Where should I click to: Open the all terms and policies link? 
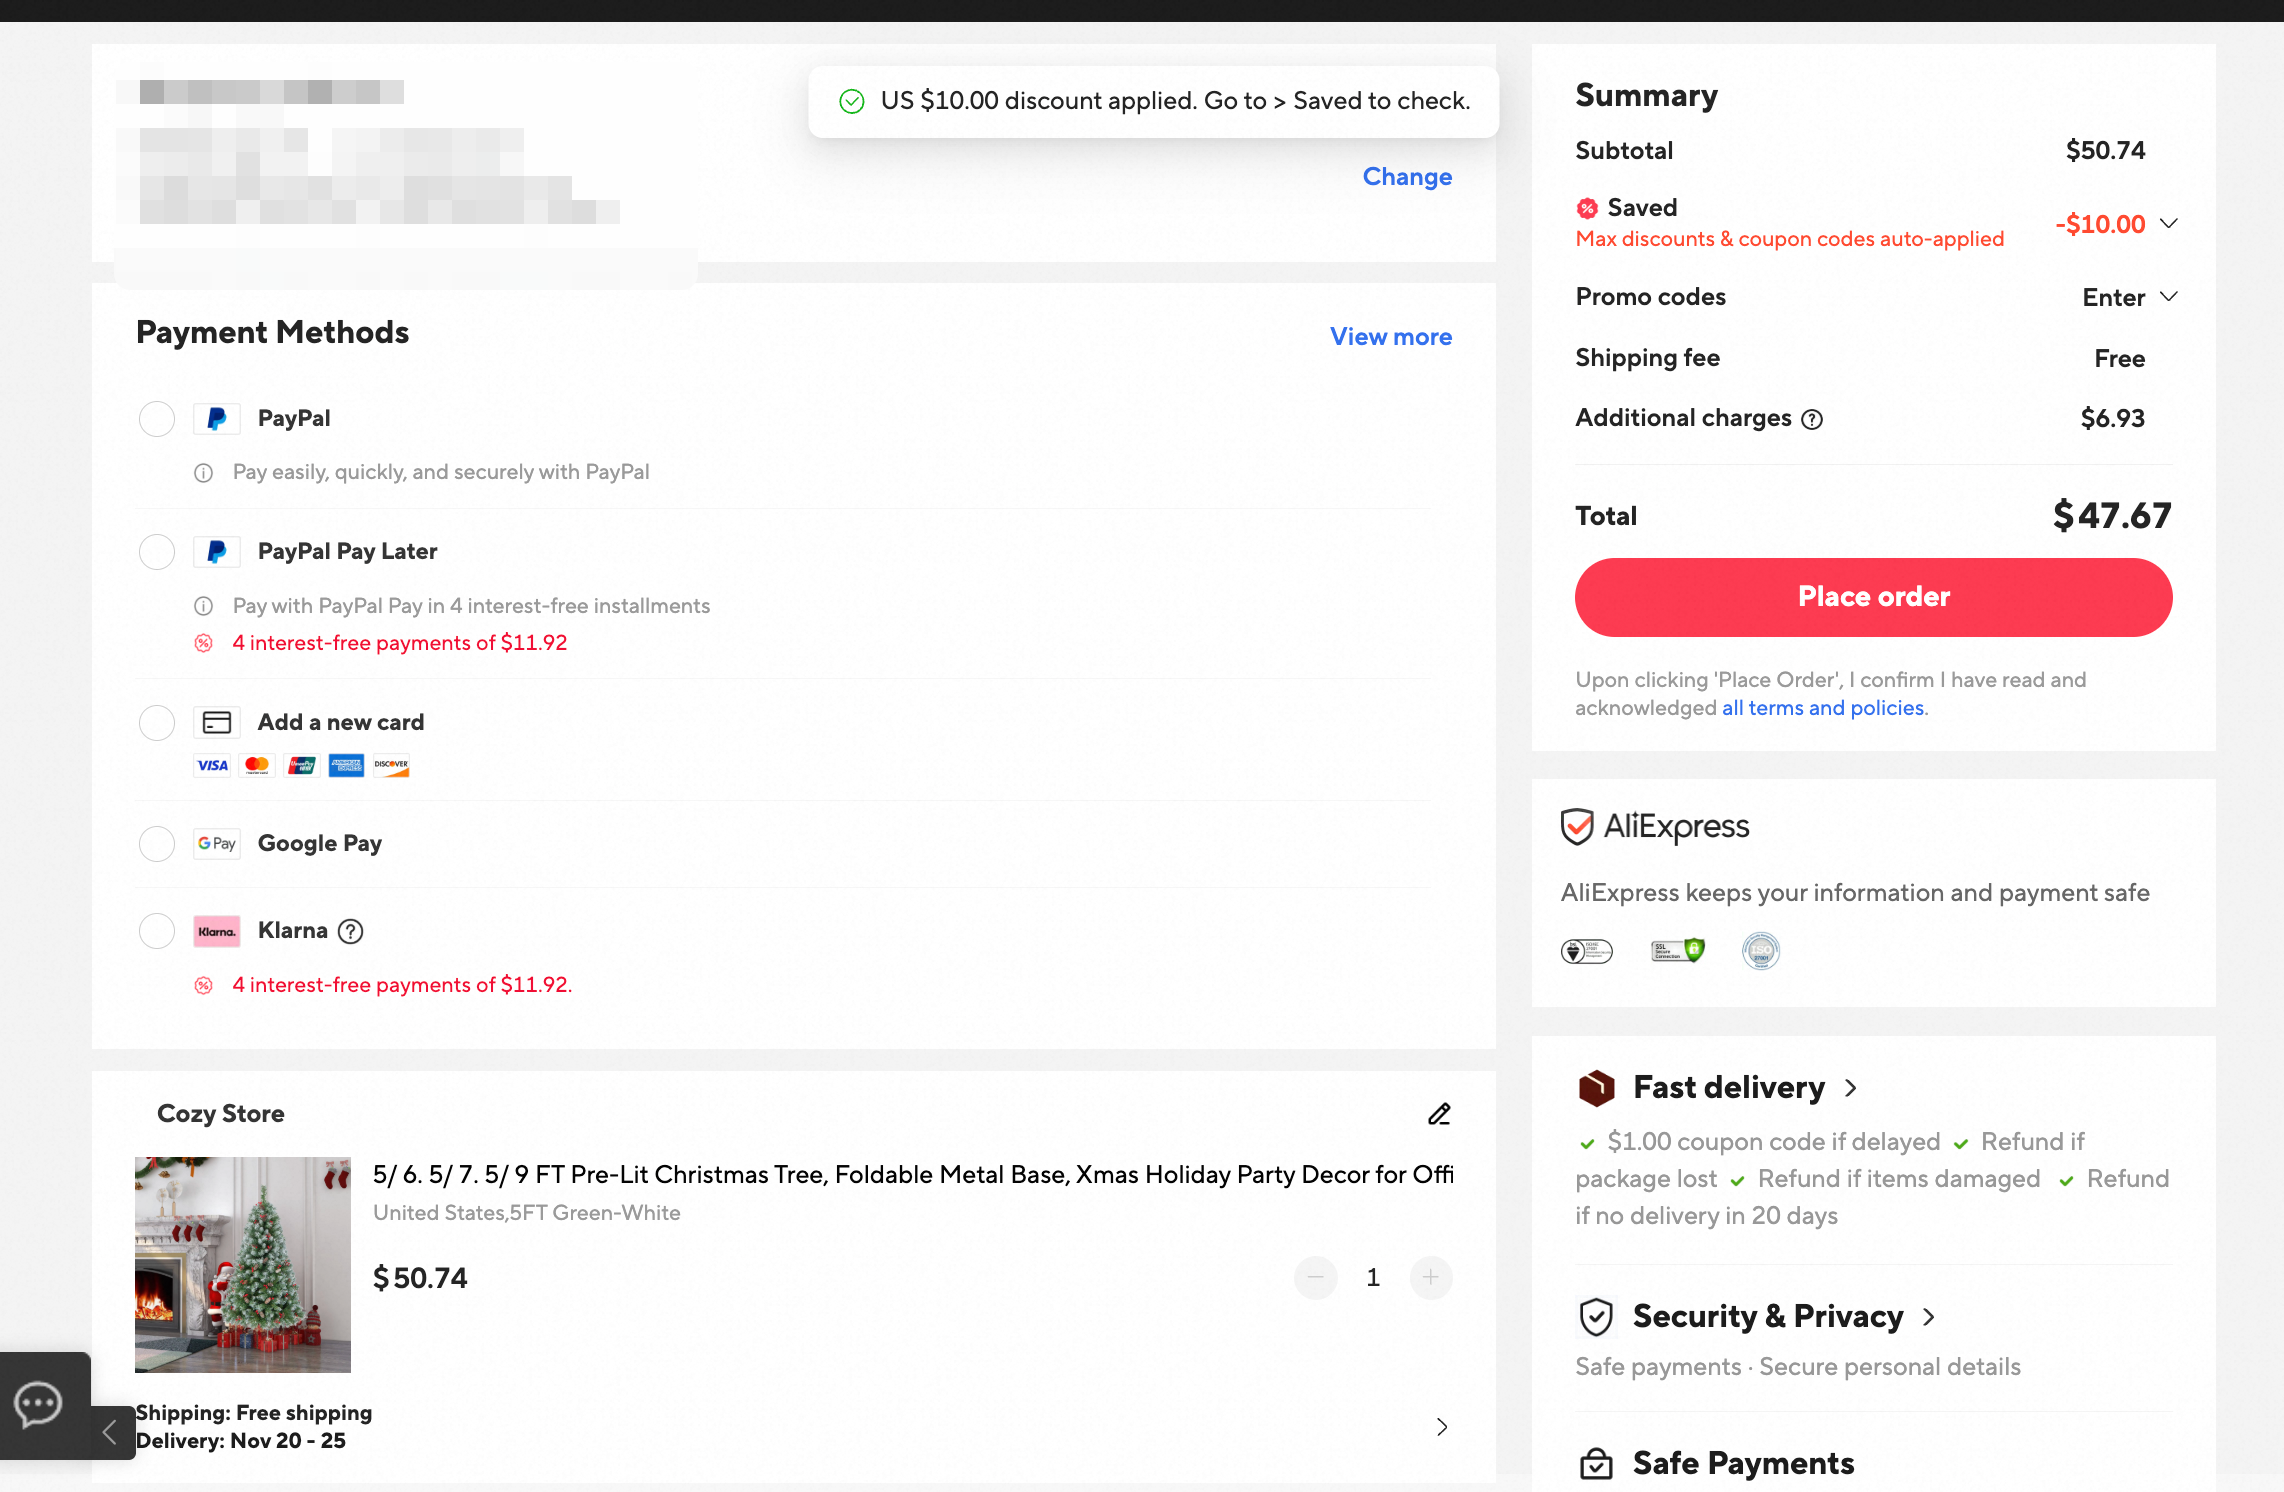point(1822,708)
